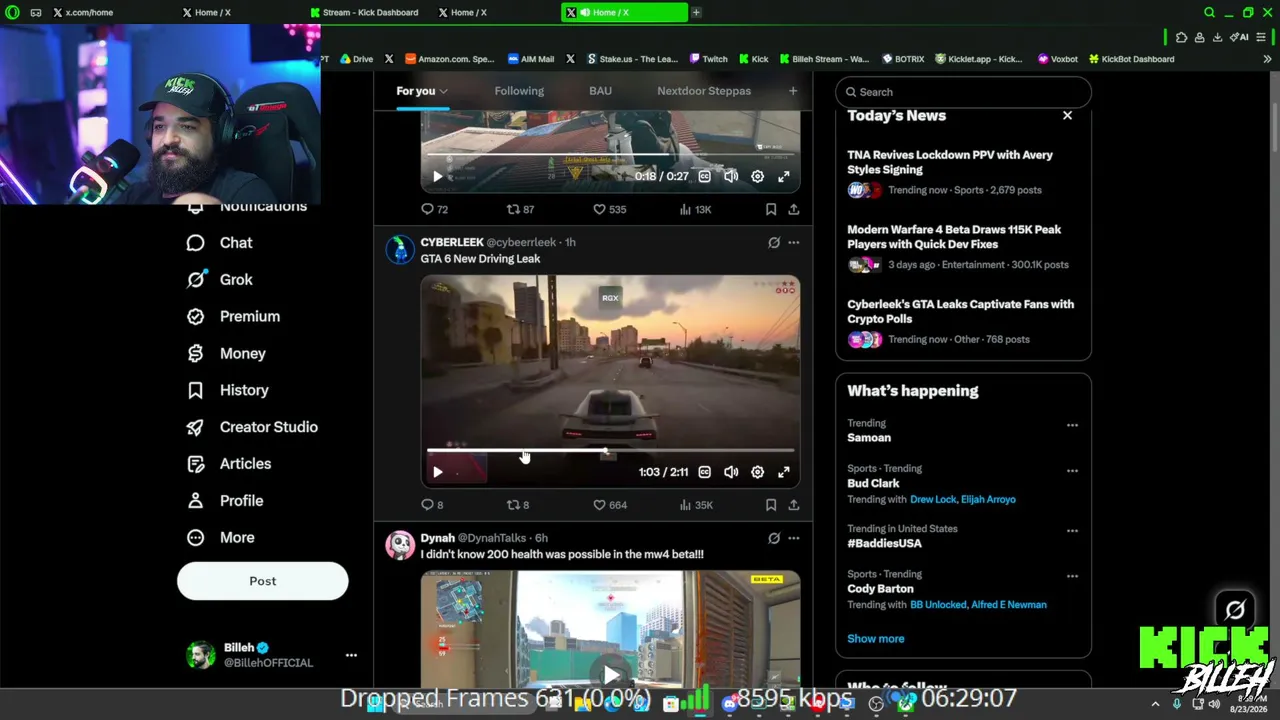Image resolution: width=1280 pixels, height=720 pixels.
Task: Reply to the CYBERLEEK GTA 6 post
Action: pos(432,505)
